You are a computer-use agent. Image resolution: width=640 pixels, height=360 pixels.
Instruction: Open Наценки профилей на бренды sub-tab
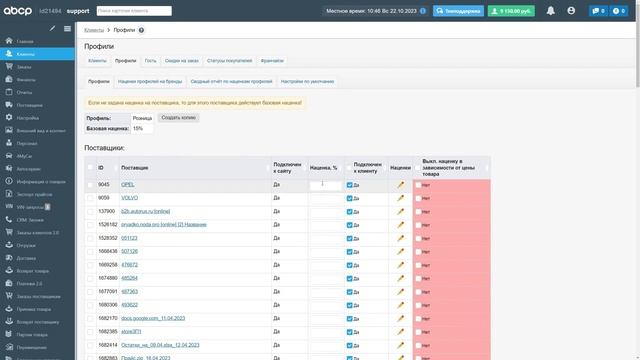150,82
